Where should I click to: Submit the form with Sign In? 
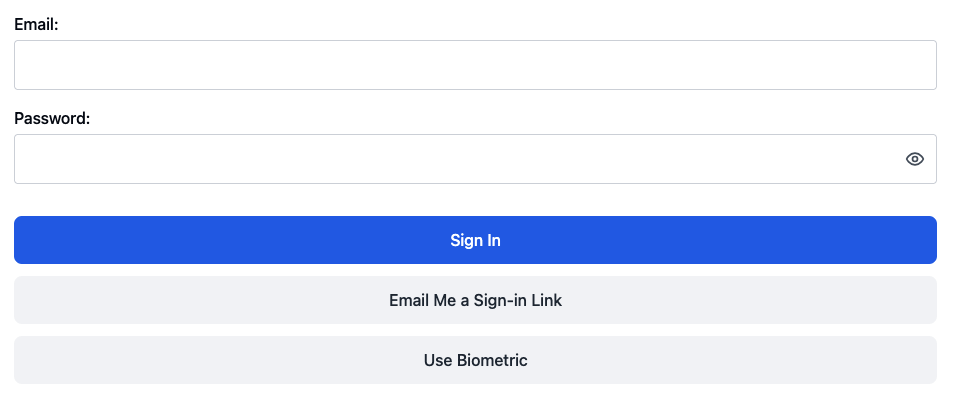point(475,240)
